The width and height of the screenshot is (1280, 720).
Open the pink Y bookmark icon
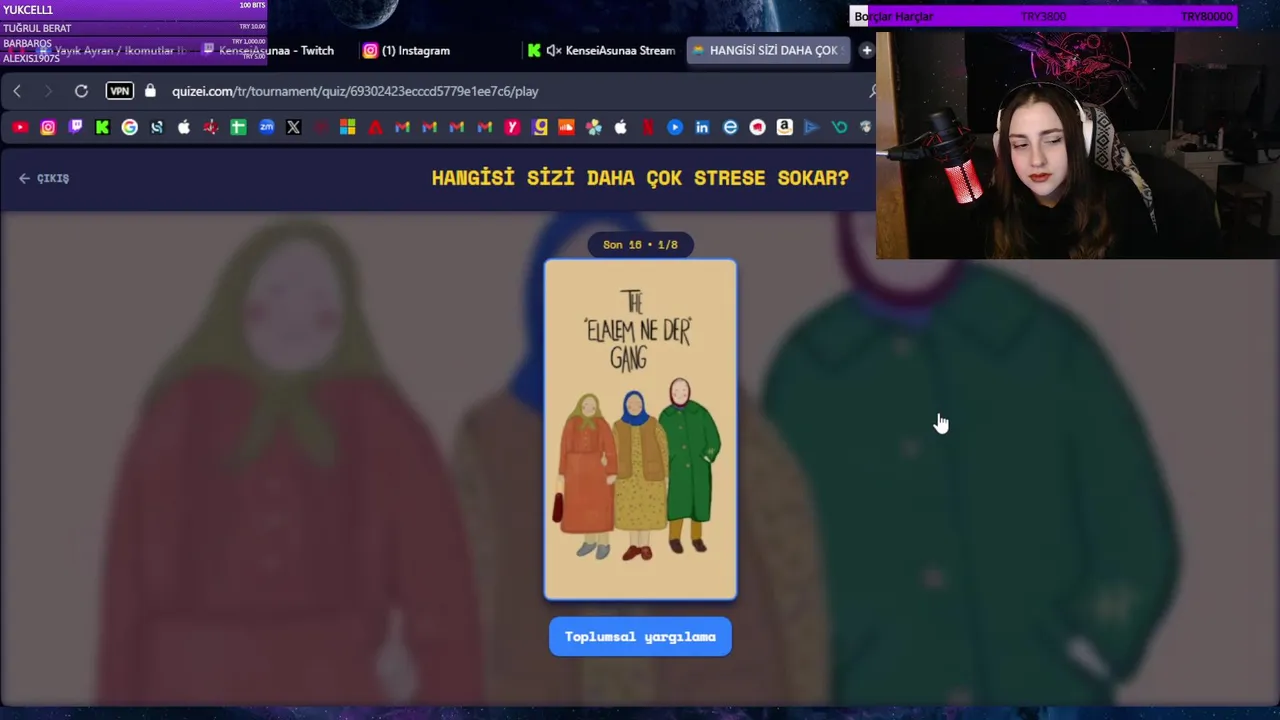512,127
